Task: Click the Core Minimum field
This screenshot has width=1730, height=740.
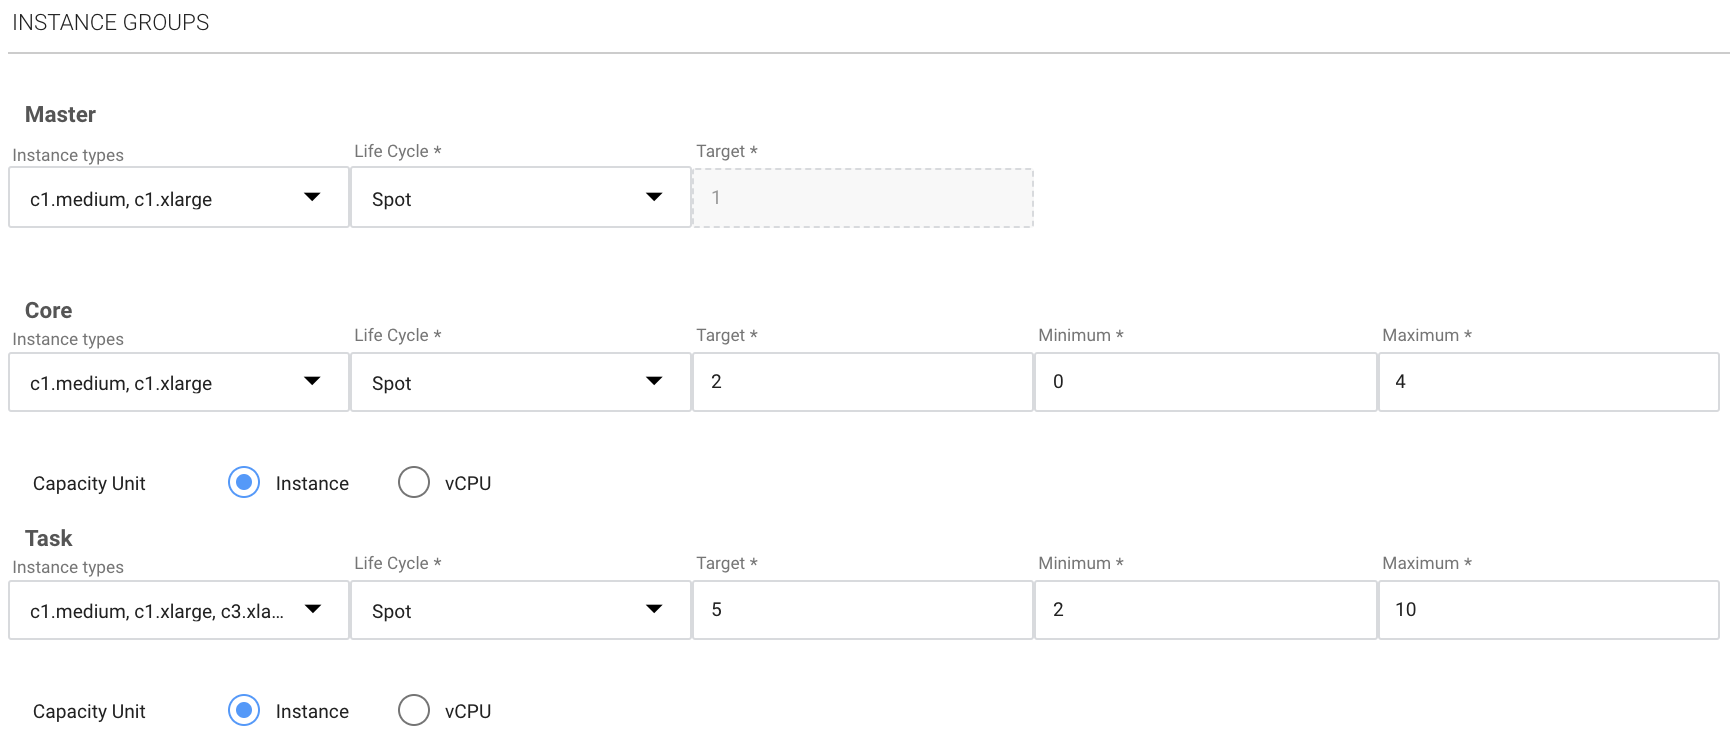Action: (1205, 382)
